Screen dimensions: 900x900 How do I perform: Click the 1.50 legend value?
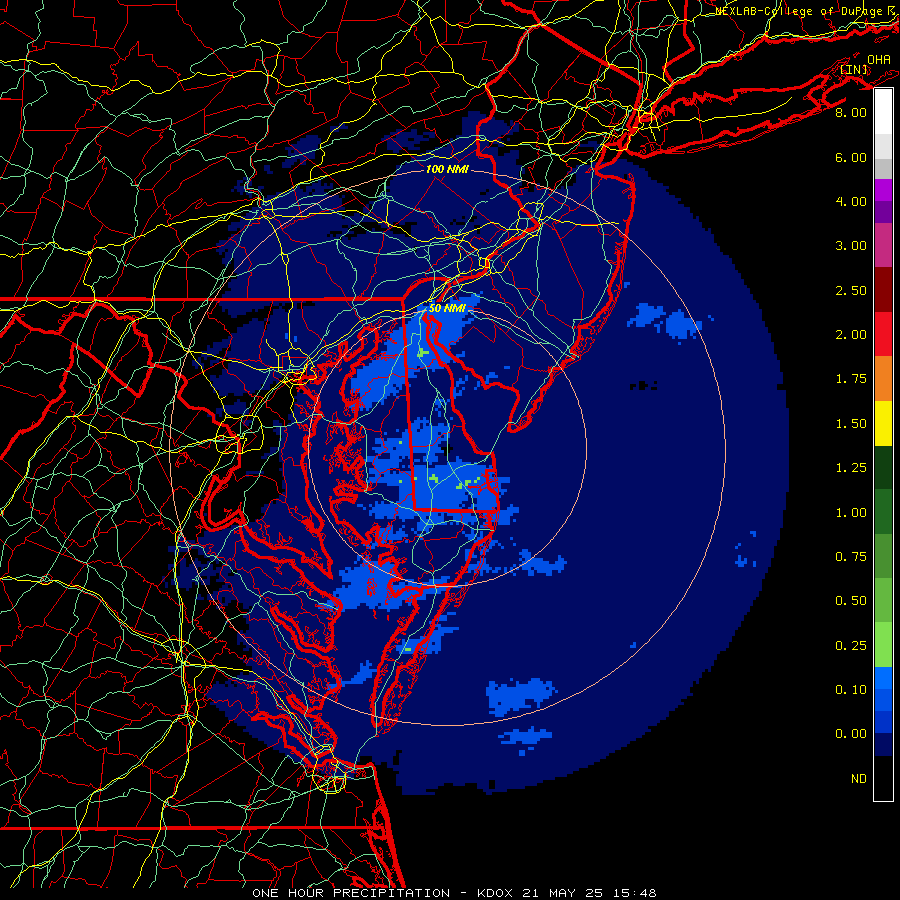click(x=851, y=424)
